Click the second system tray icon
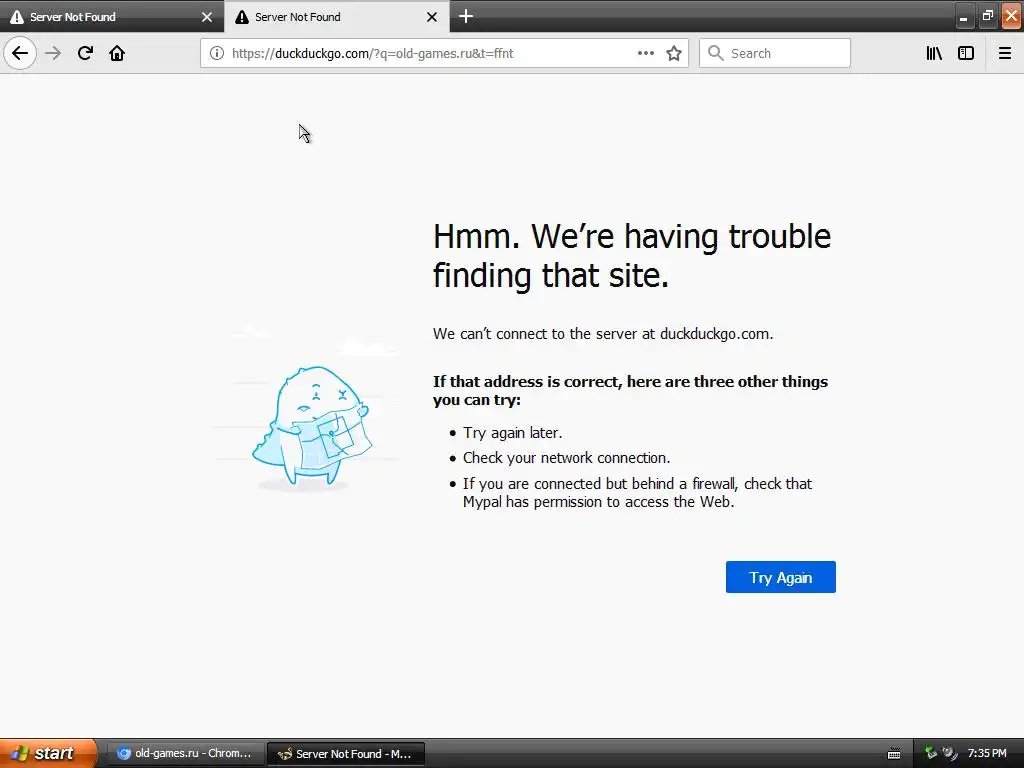1024x768 pixels. pos(950,753)
